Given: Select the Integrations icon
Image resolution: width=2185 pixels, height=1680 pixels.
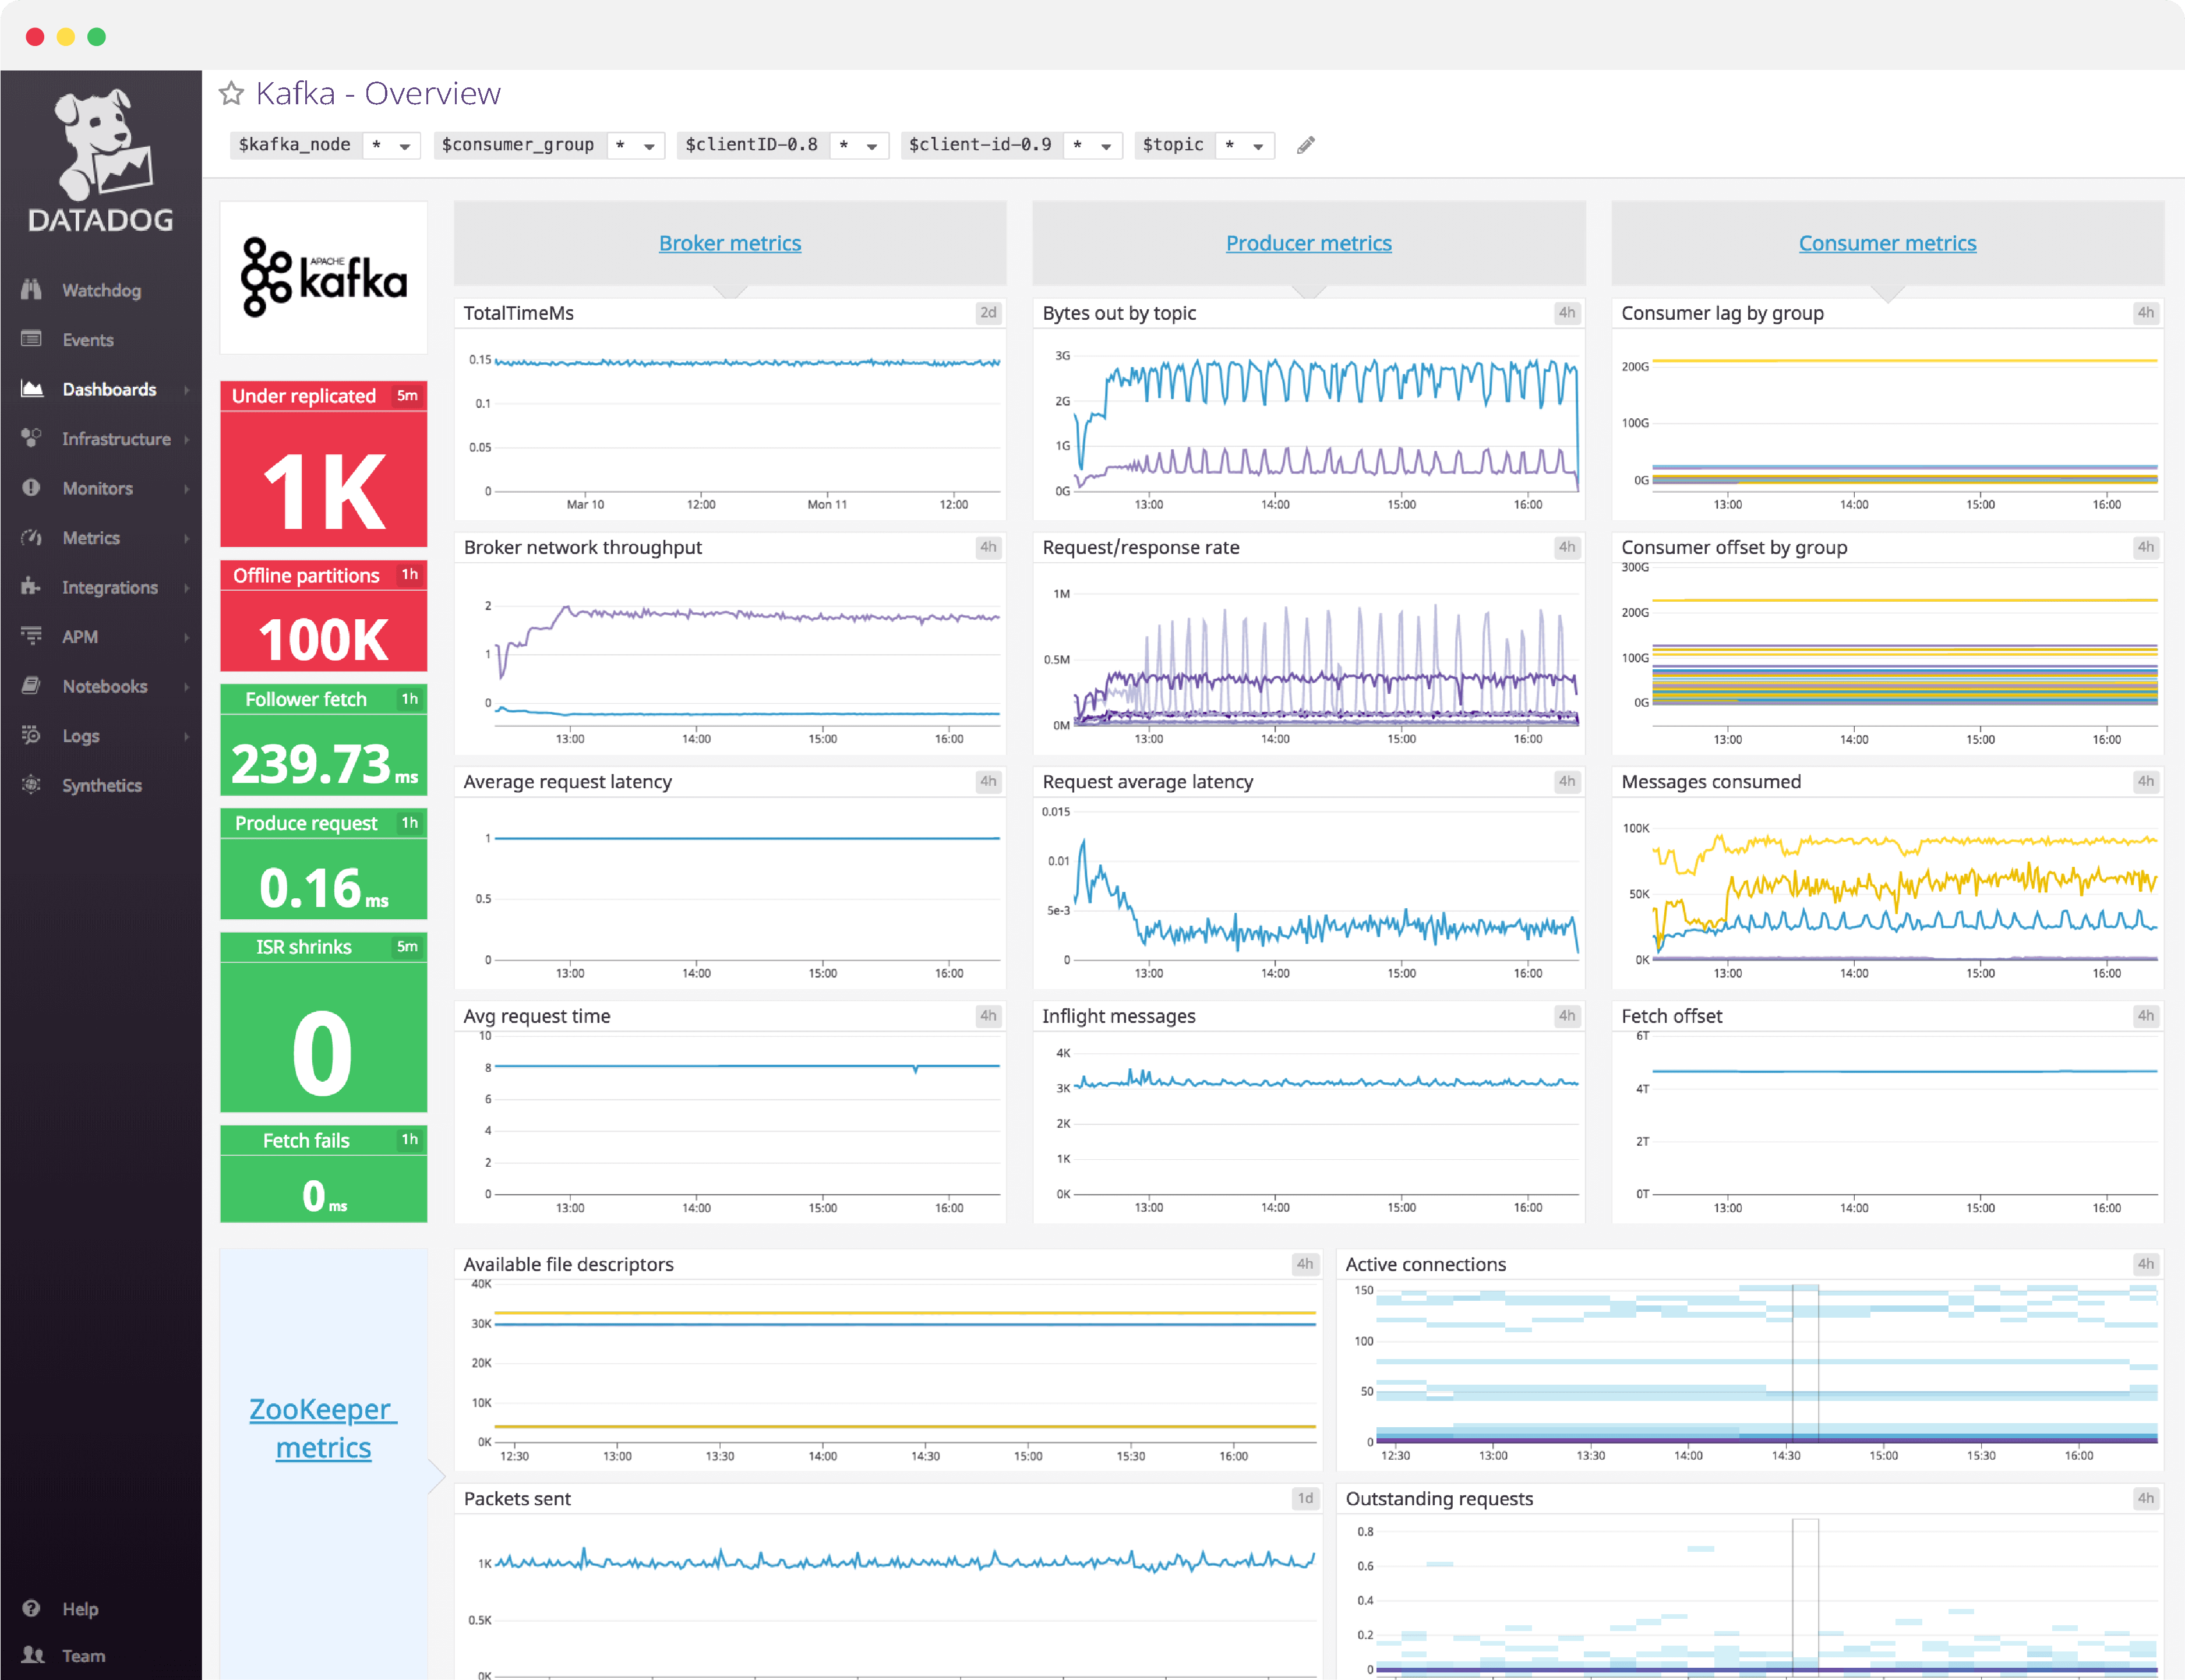Looking at the screenshot, I should point(33,587).
